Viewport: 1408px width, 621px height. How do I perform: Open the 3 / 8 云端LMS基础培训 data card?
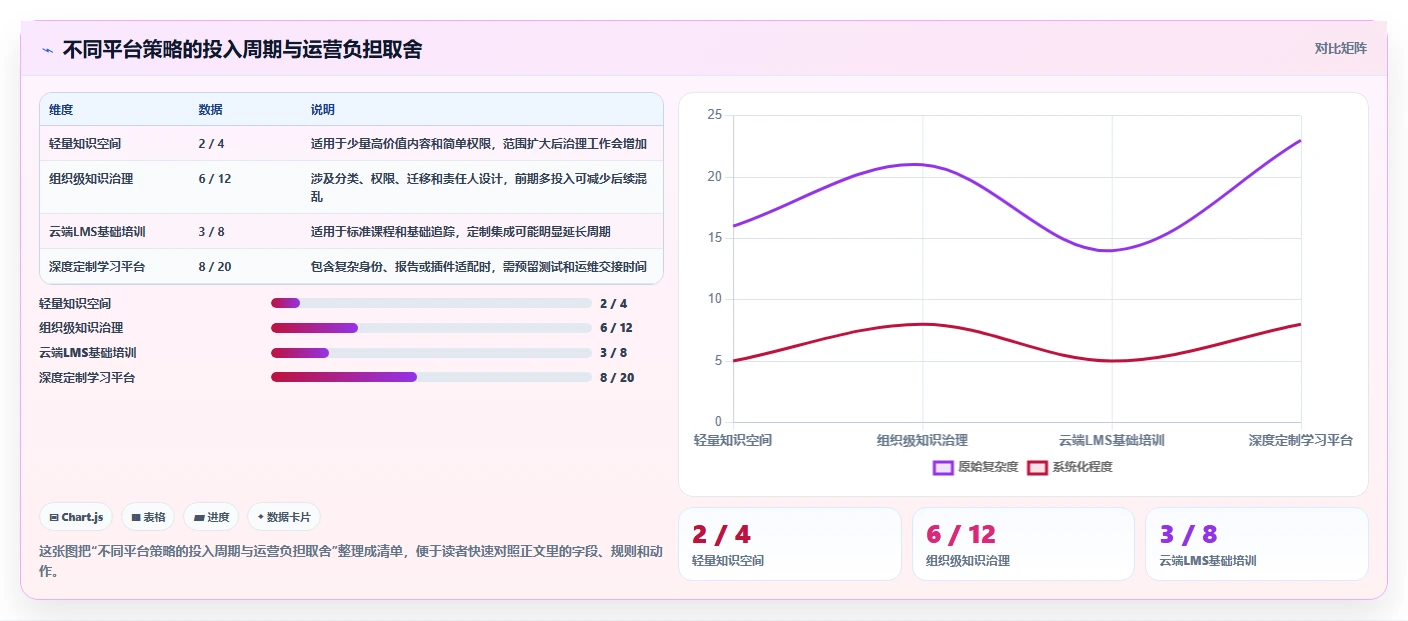[x=1257, y=544]
